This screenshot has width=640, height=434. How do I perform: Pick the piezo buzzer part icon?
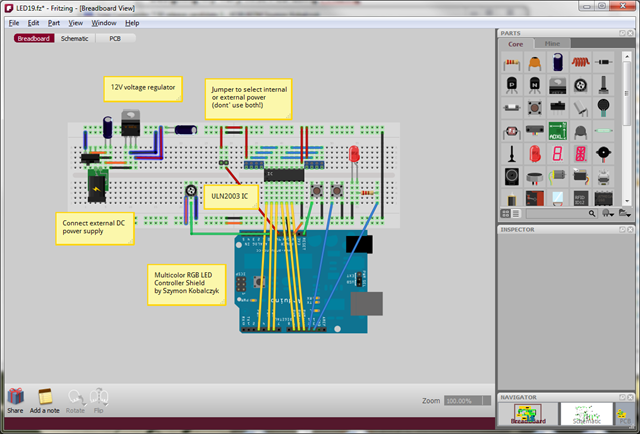(603, 153)
